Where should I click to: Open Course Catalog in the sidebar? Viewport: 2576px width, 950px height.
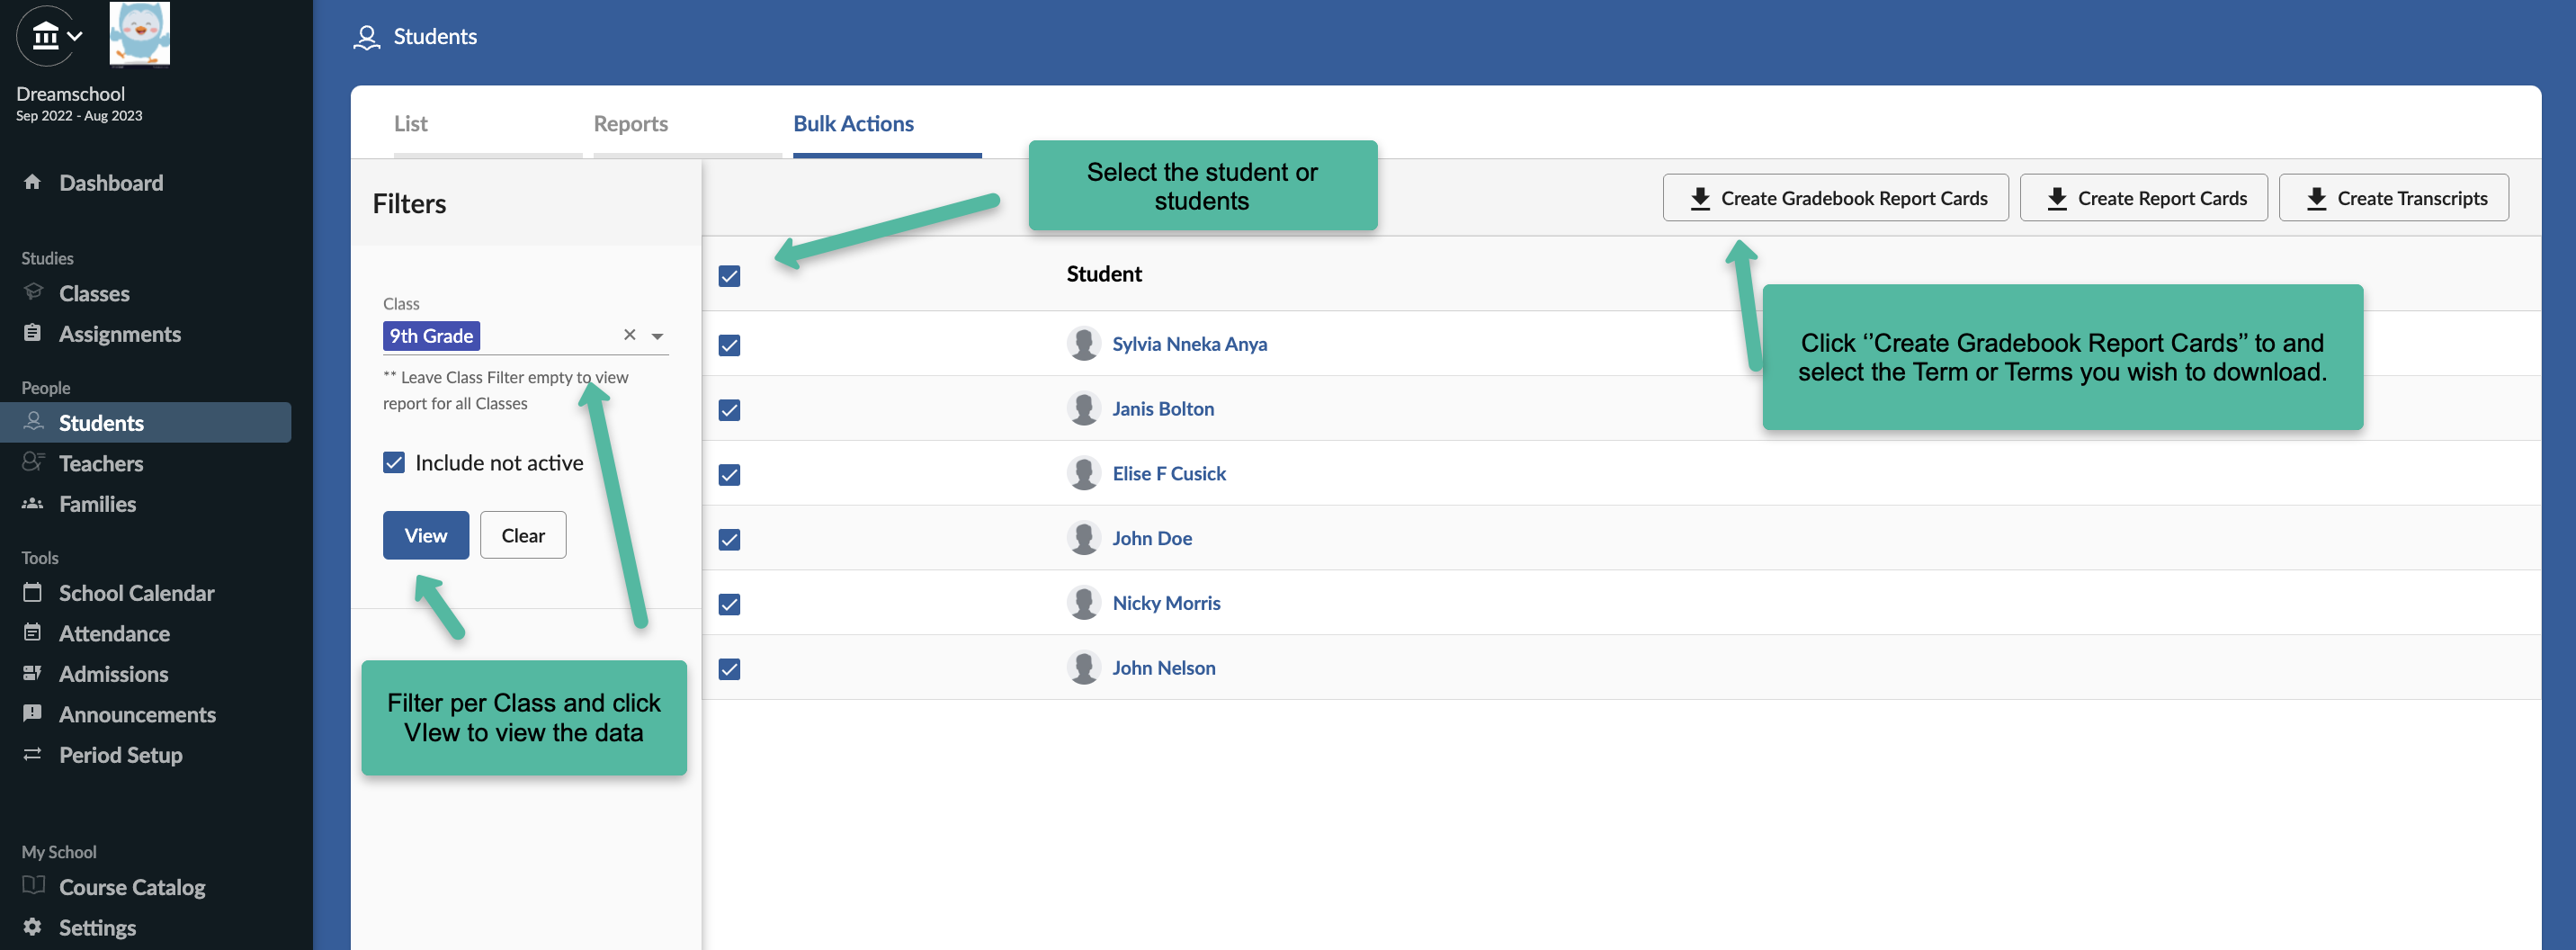(x=132, y=887)
